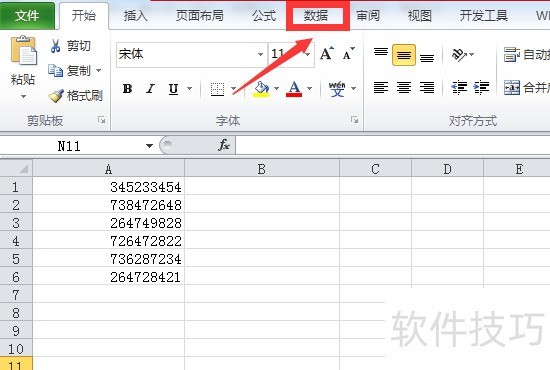The height and width of the screenshot is (370, 550).
Task: Toggle middle vertical alignment button
Action: pos(404,55)
